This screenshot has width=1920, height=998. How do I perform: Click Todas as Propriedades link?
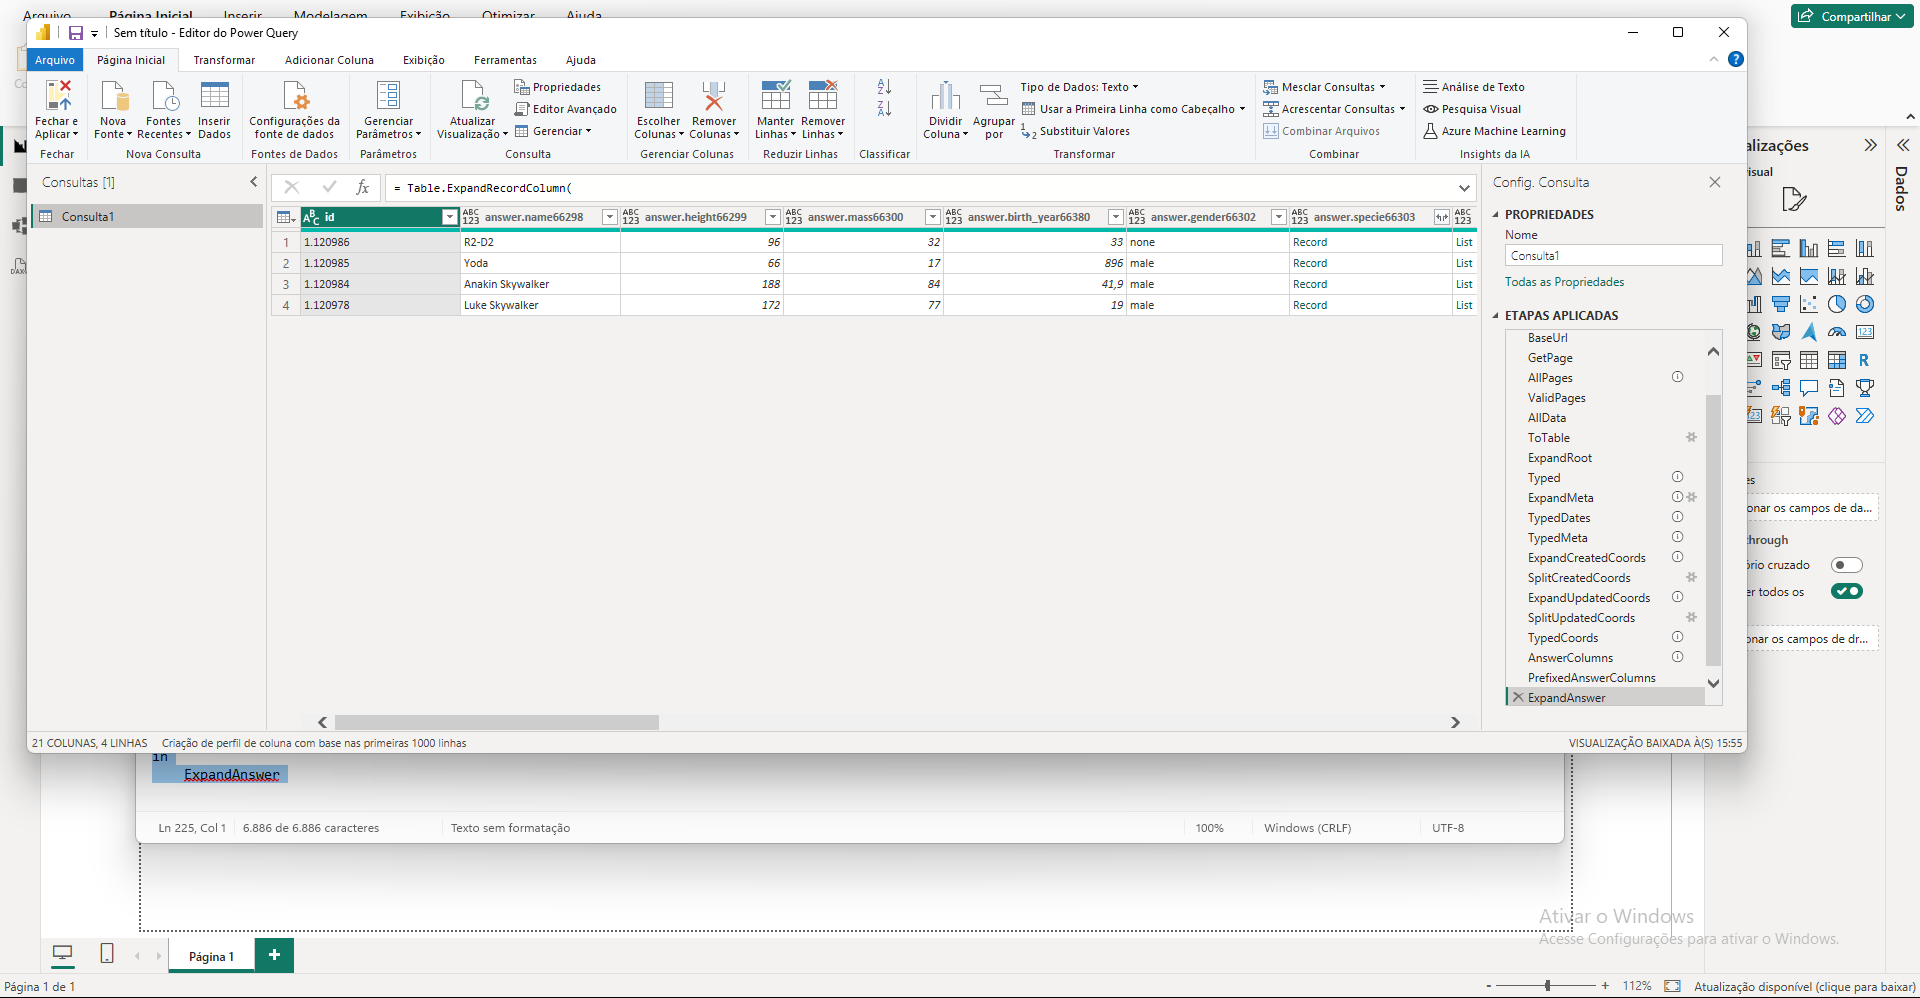(1564, 282)
